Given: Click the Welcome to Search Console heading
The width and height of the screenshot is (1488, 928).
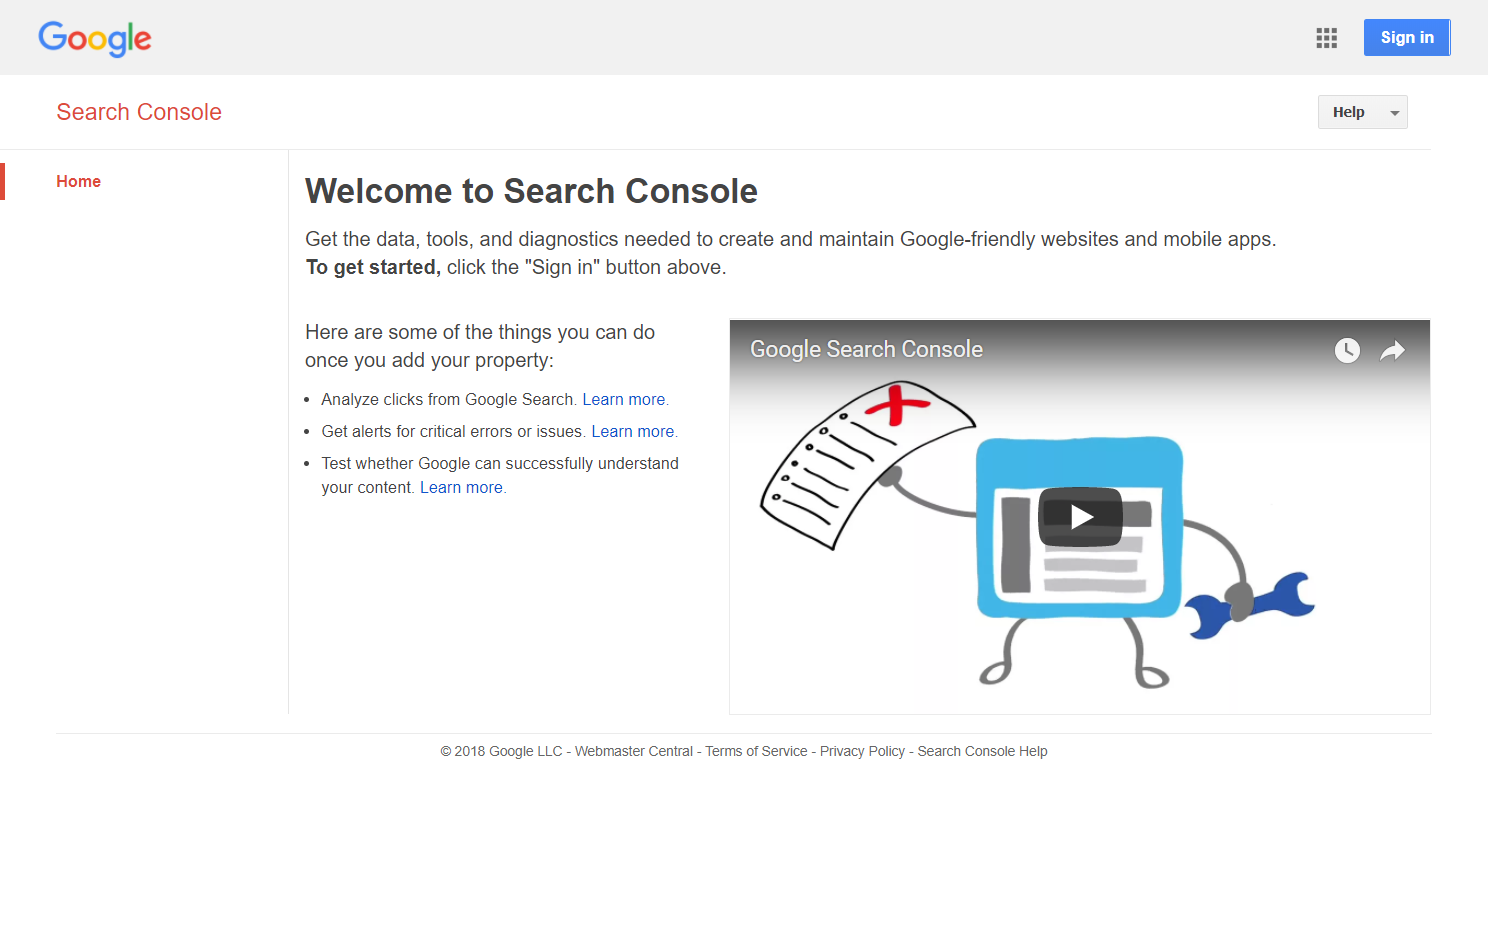Looking at the screenshot, I should 531,191.
